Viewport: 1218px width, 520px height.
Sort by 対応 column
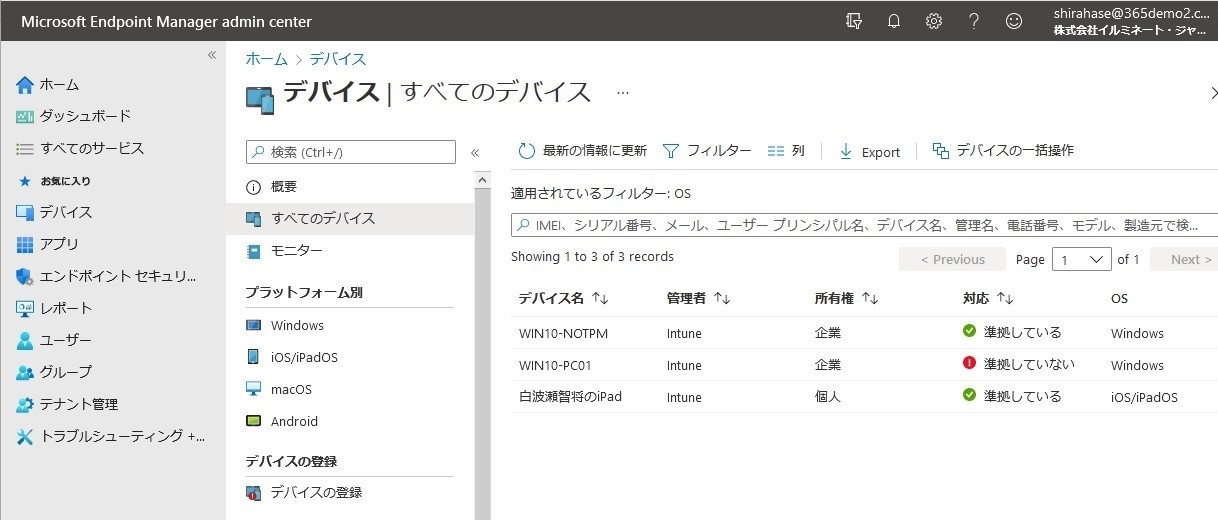click(x=988, y=298)
